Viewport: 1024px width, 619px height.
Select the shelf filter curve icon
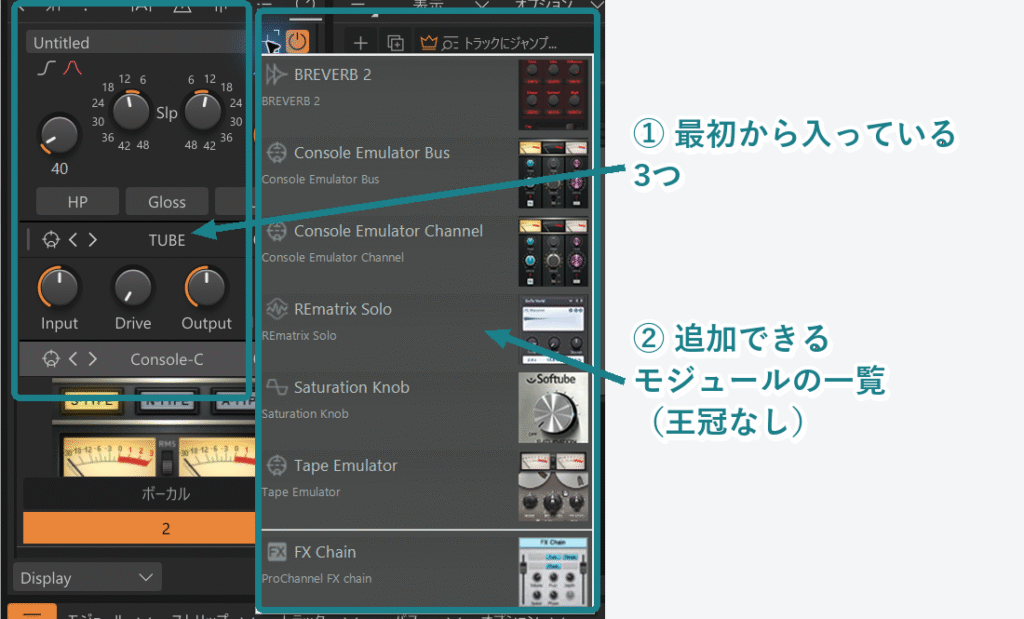pos(46,68)
